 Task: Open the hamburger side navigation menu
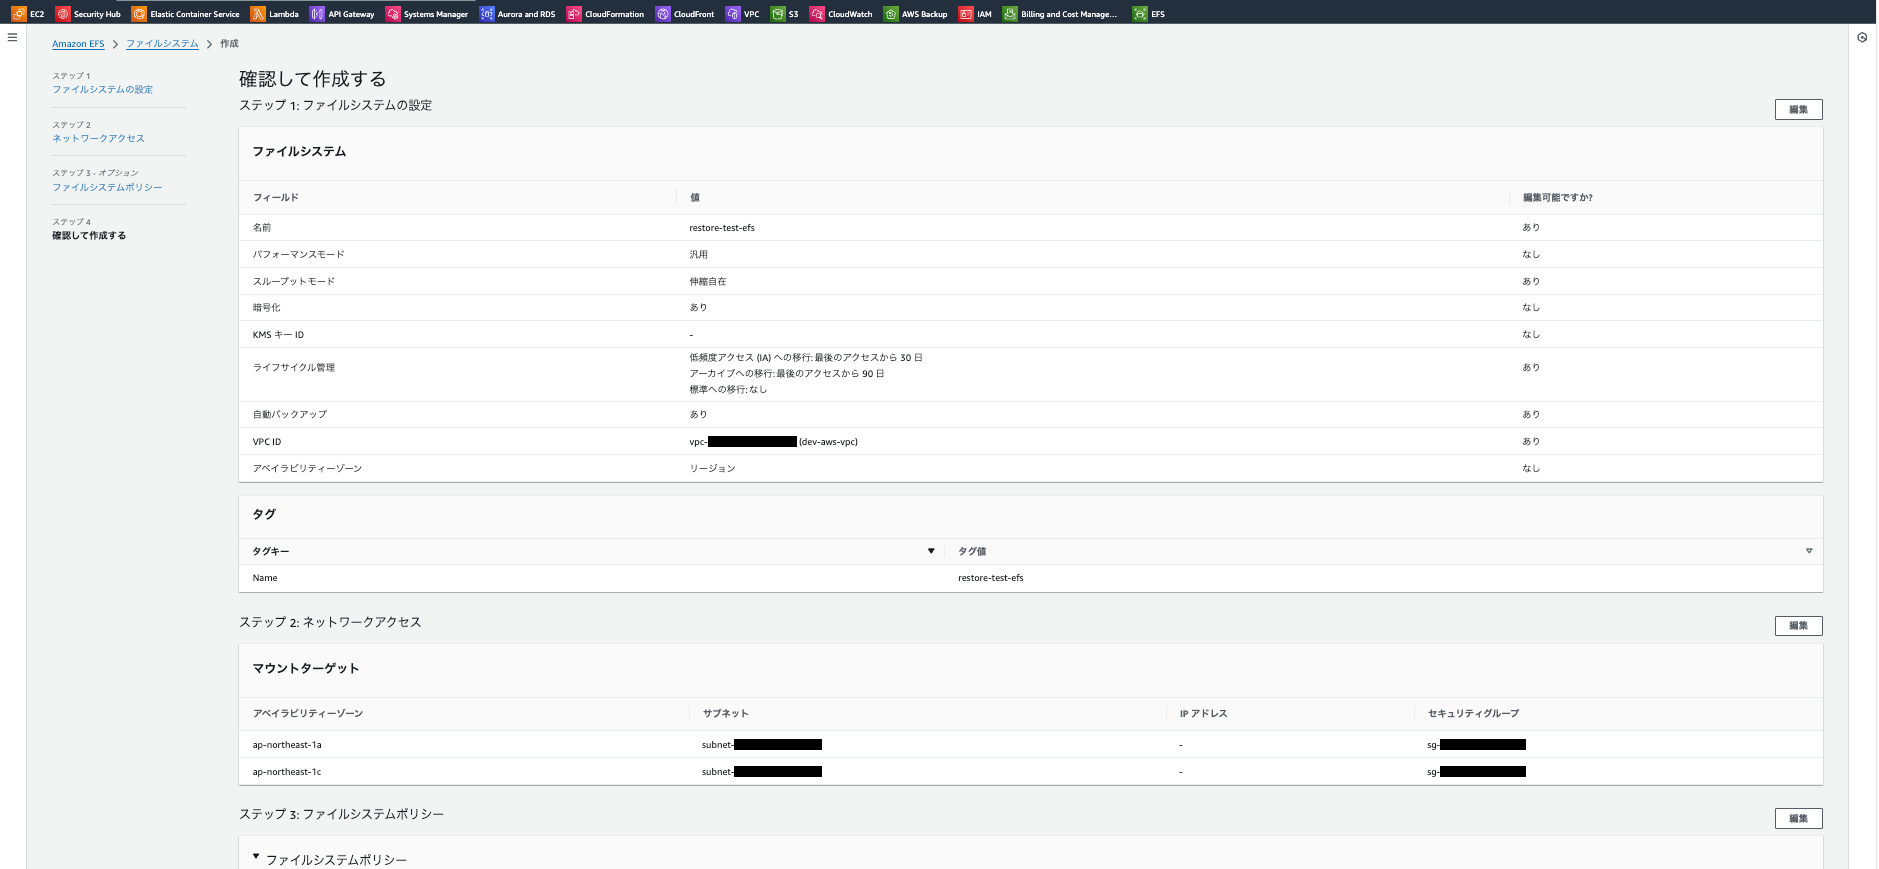click(x=12, y=37)
